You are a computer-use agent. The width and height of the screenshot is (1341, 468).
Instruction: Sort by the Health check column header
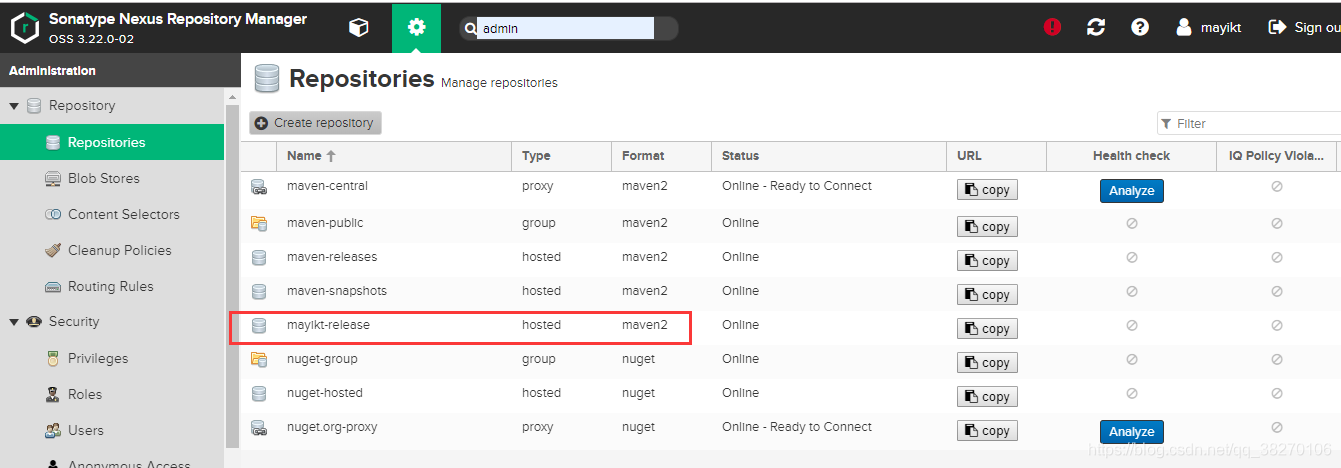[1132, 156]
